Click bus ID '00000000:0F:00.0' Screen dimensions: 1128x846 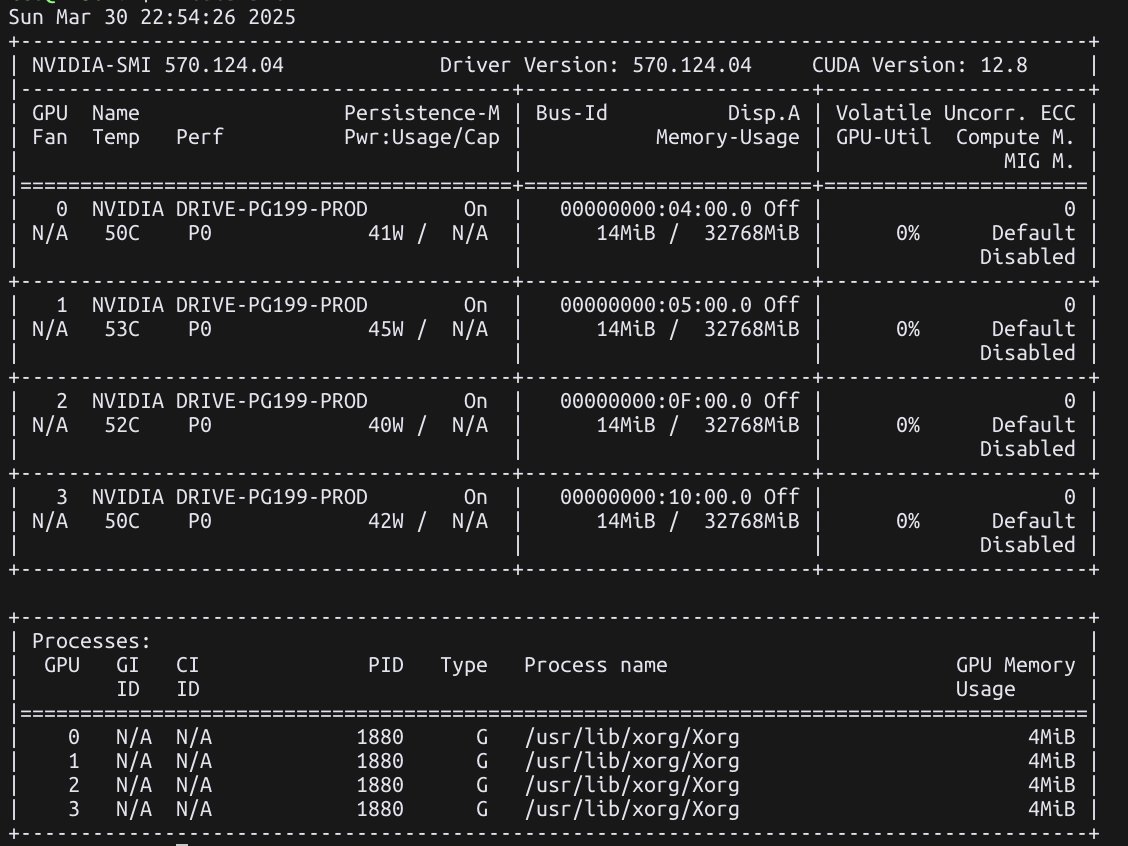pos(656,401)
